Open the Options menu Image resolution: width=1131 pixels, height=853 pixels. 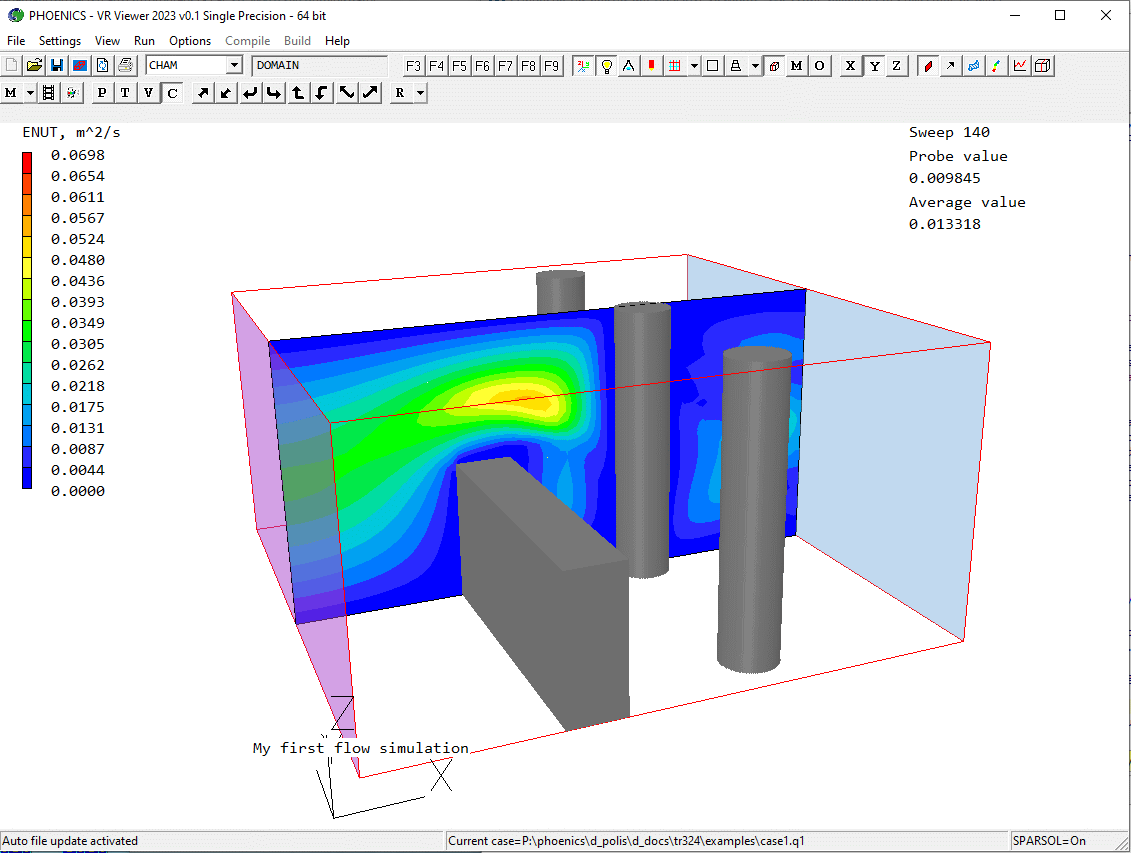click(190, 41)
